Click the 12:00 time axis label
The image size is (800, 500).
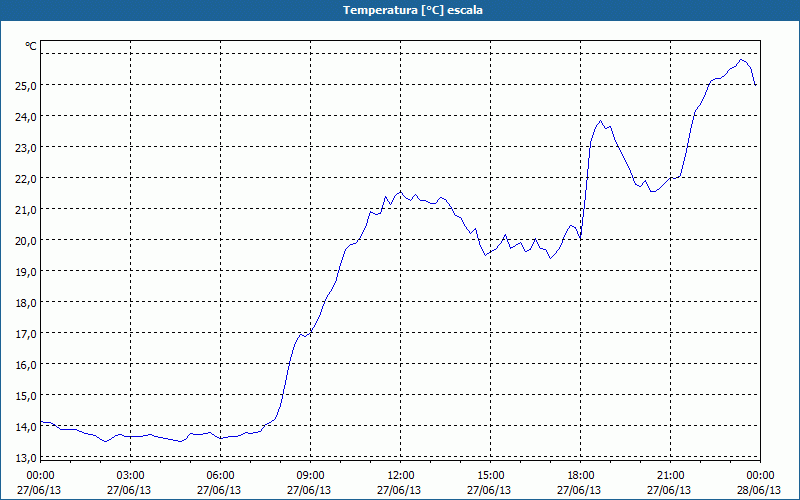[x=401, y=476]
